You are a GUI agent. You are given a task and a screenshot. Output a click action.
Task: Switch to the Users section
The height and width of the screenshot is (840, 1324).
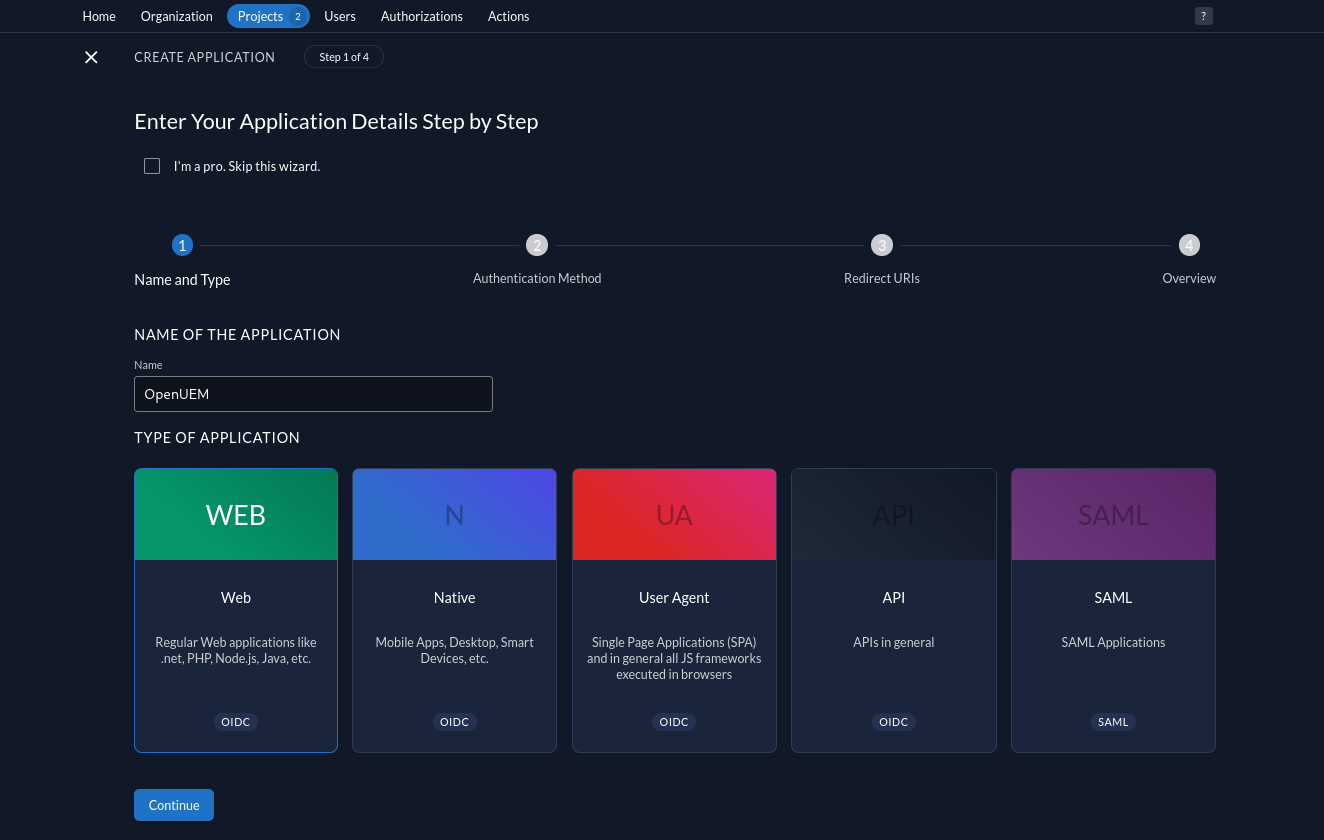[x=340, y=16]
